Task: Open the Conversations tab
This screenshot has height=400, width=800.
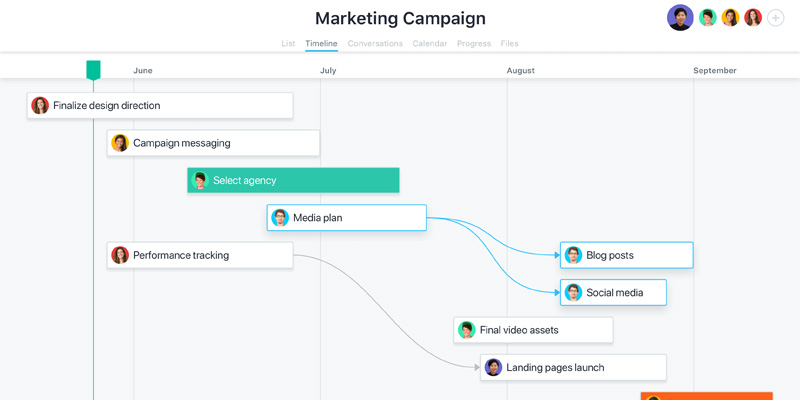Action: [x=375, y=44]
